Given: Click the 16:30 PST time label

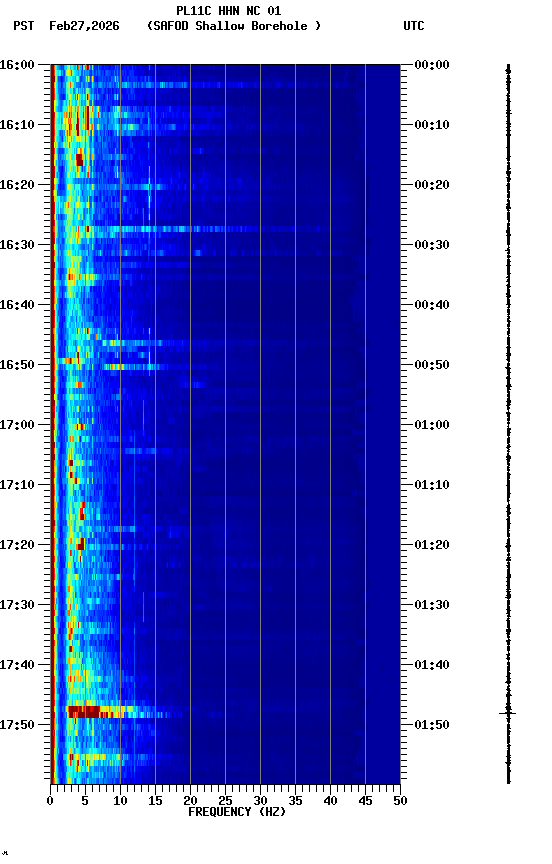Looking at the screenshot, I should tap(17, 245).
